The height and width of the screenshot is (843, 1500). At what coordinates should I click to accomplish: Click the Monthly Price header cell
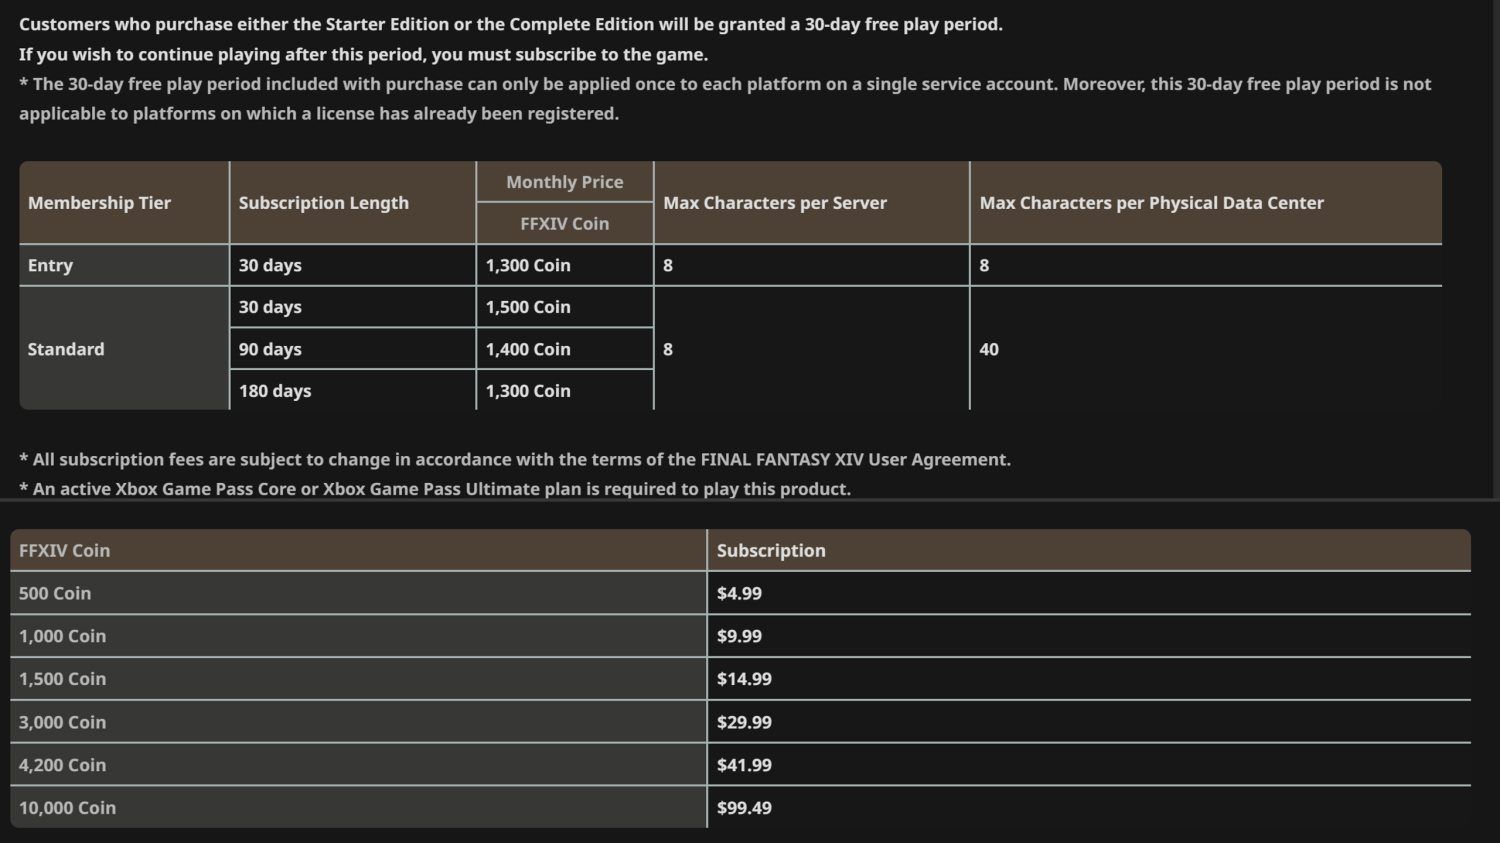tap(564, 182)
